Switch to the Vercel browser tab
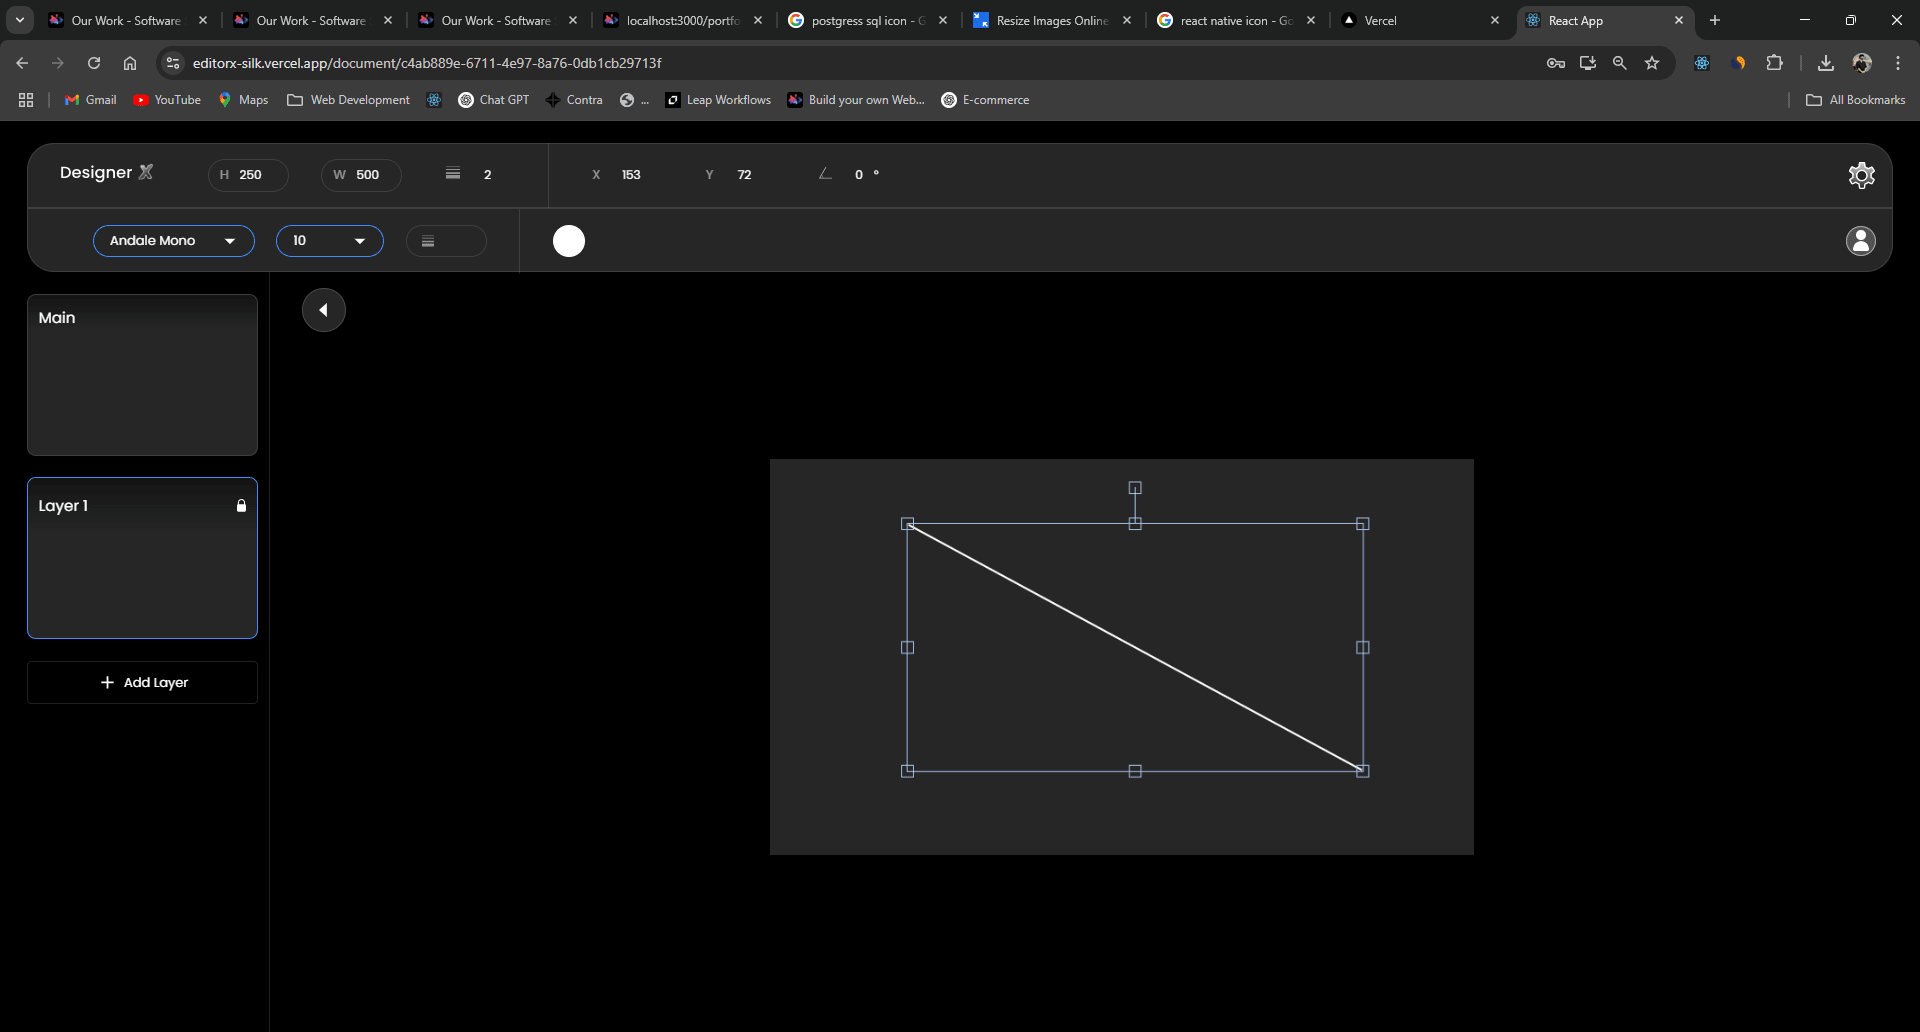1920x1032 pixels. pyautogui.click(x=1420, y=20)
